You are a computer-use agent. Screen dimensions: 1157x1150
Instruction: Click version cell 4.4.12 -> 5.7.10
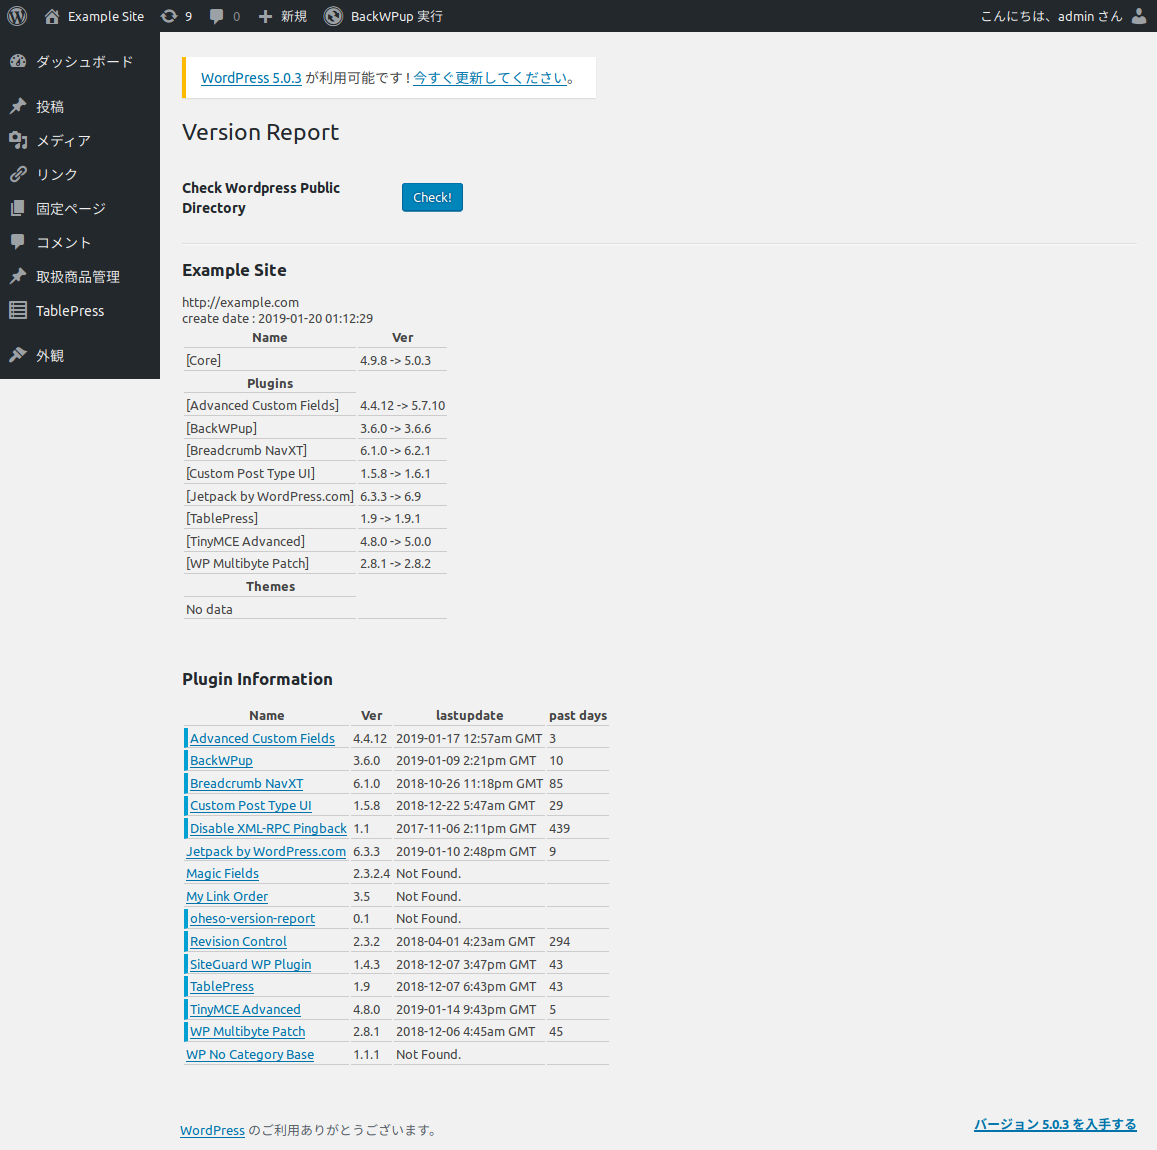pos(402,405)
